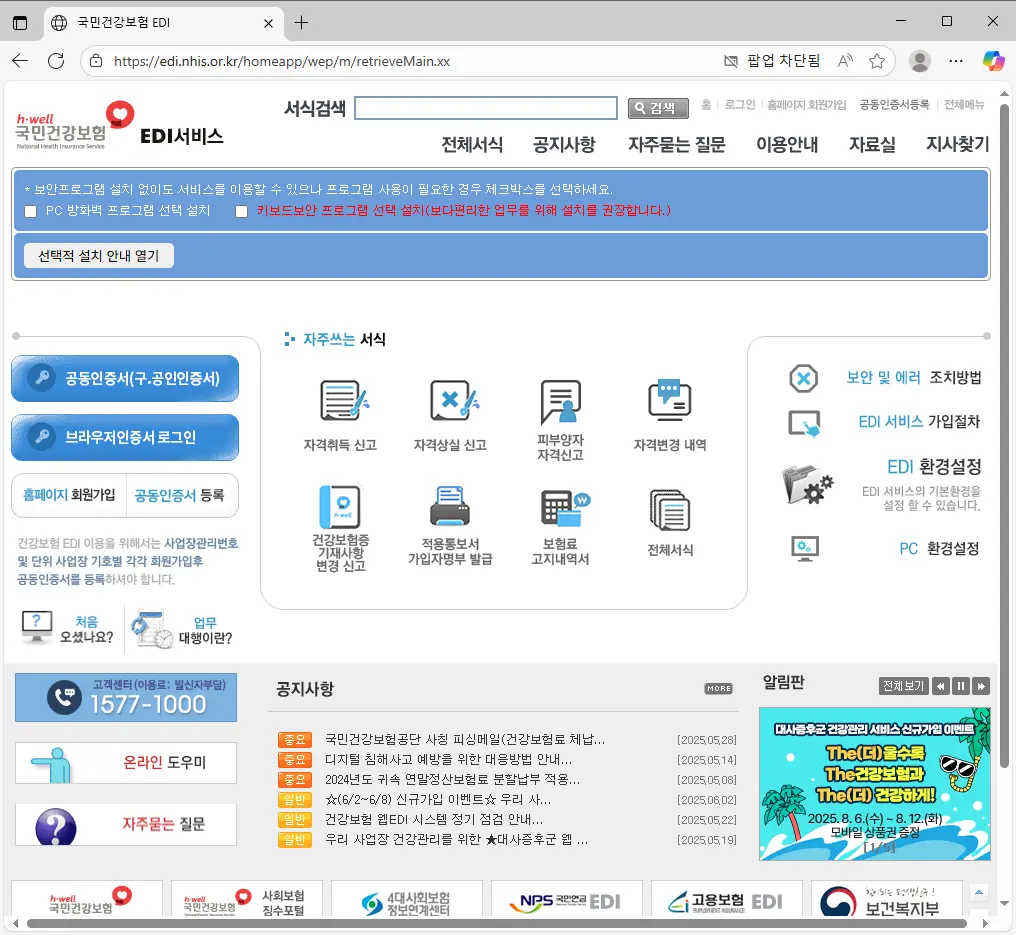1016x935 pixels.
Task: Enable 키보드보안 프로그램 선택 설치 checkbox
Action: (242, 211)
